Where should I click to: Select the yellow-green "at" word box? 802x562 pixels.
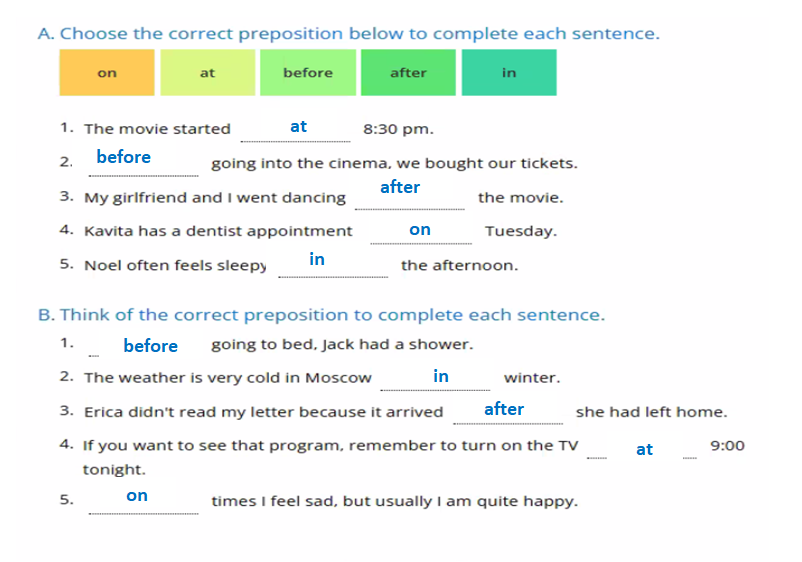coord(207,73)
